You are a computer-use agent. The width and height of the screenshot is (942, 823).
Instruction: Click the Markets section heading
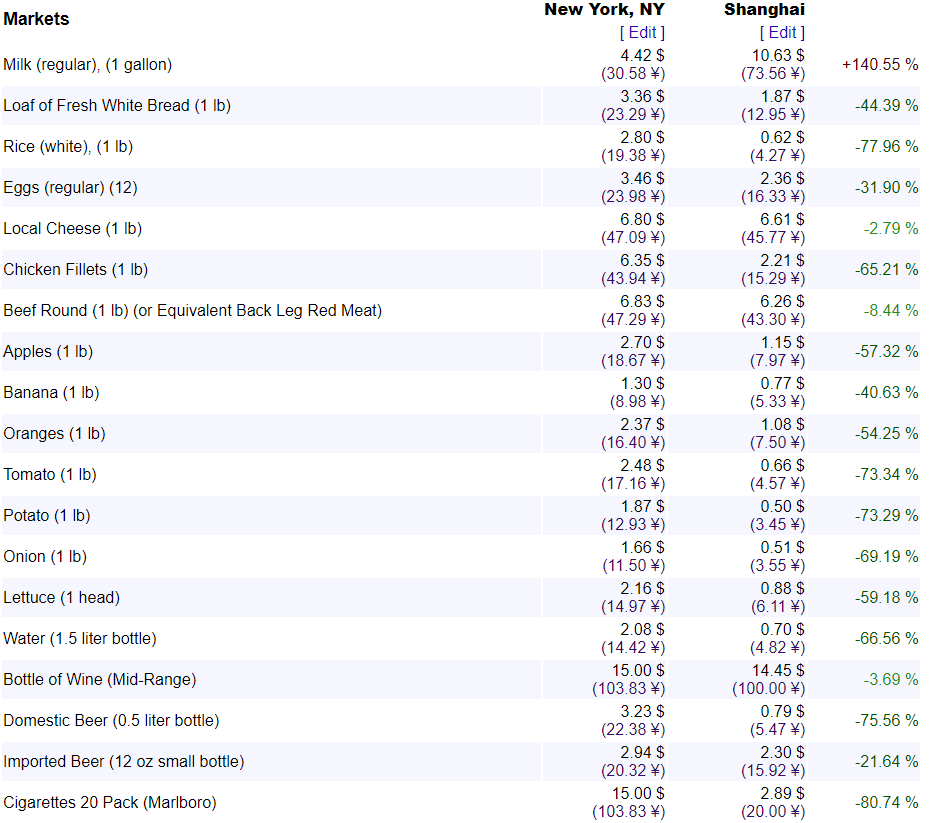(x=37, y=19)
